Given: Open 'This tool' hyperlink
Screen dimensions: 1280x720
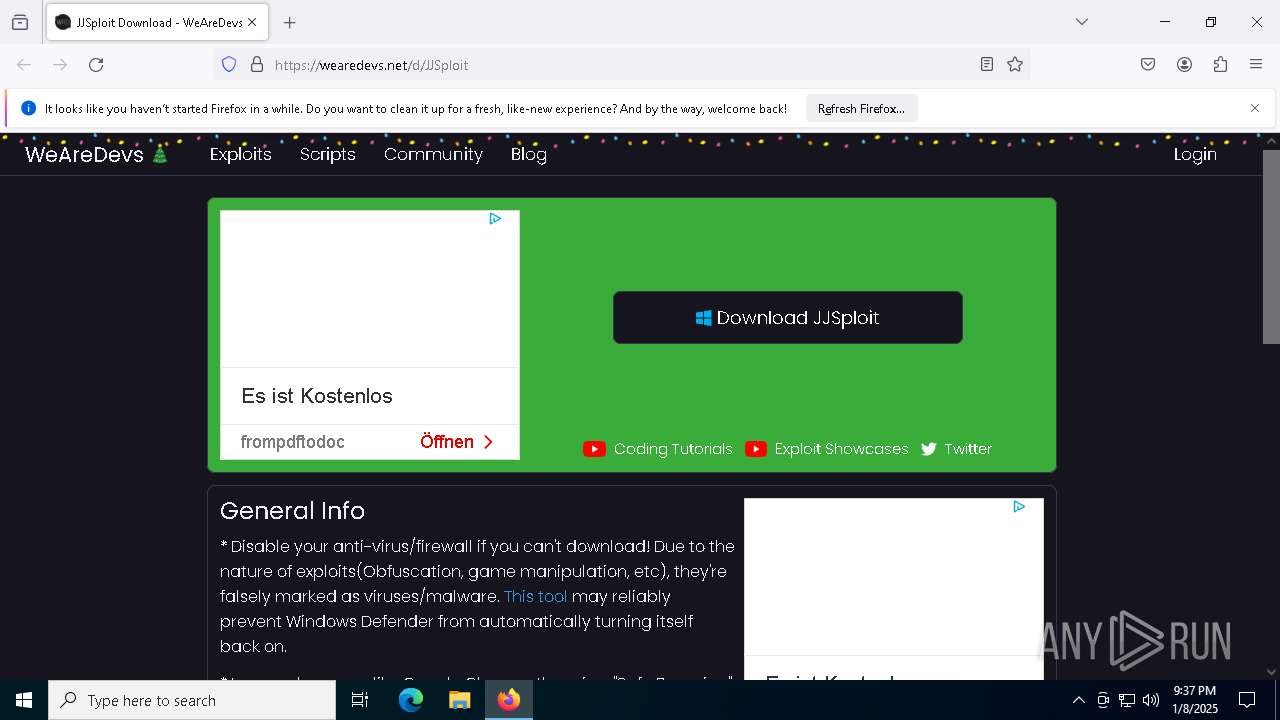Looking at the screenshot, I should point(536,597).
